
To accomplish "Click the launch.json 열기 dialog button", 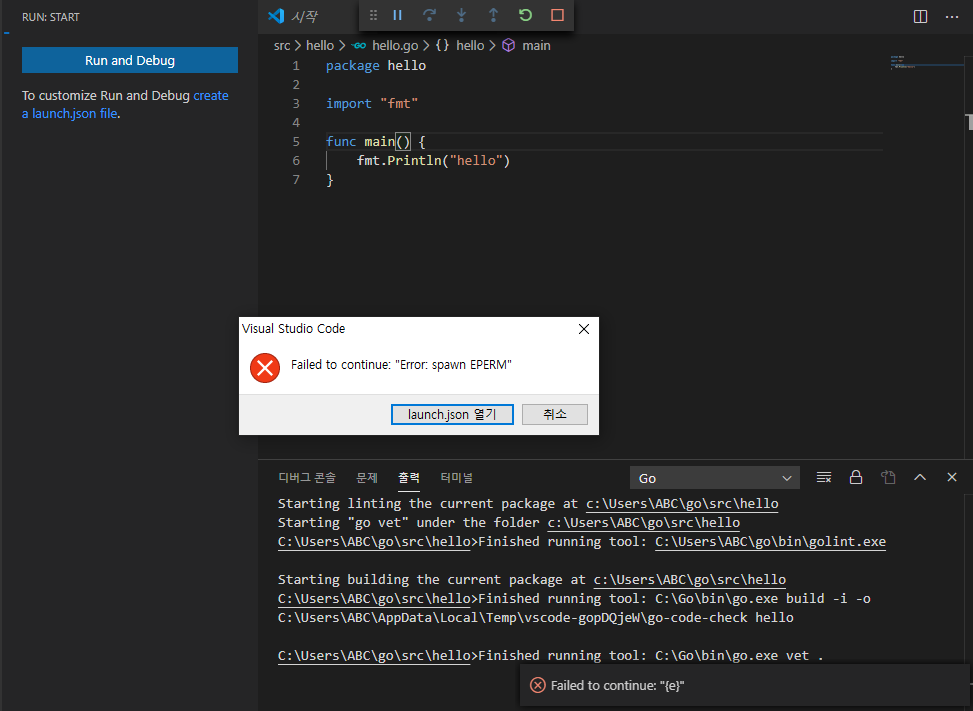I will click(x=452, y=413).
